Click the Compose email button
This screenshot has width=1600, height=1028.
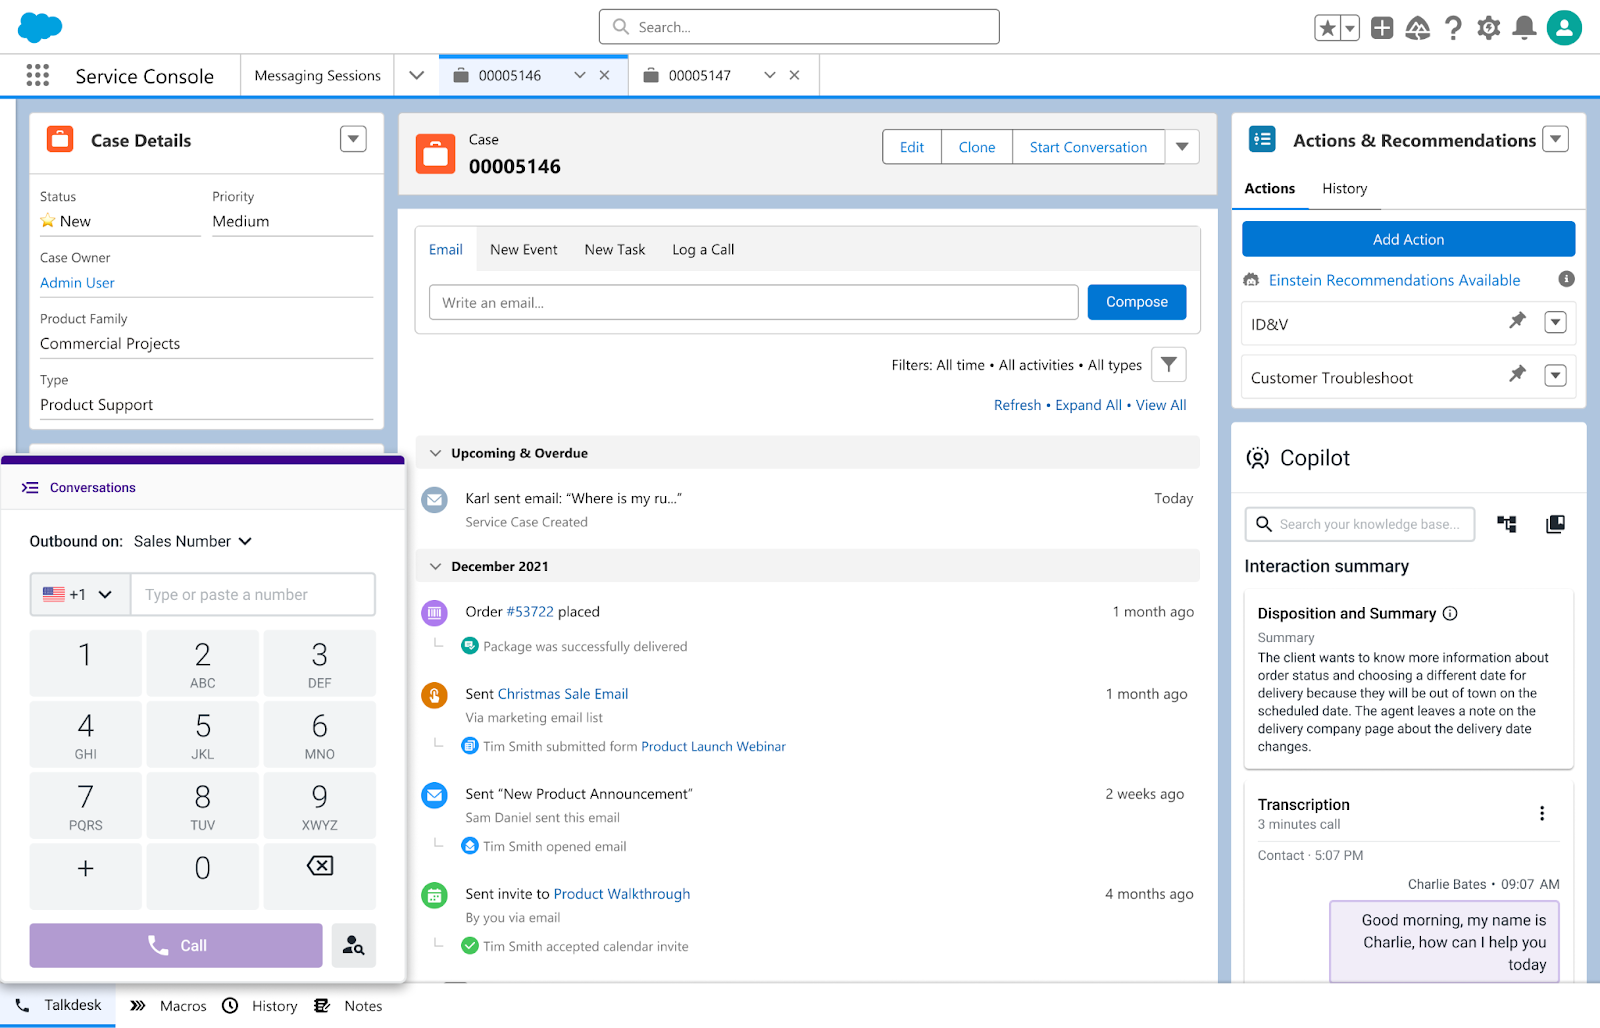(x=1137, y=302)
